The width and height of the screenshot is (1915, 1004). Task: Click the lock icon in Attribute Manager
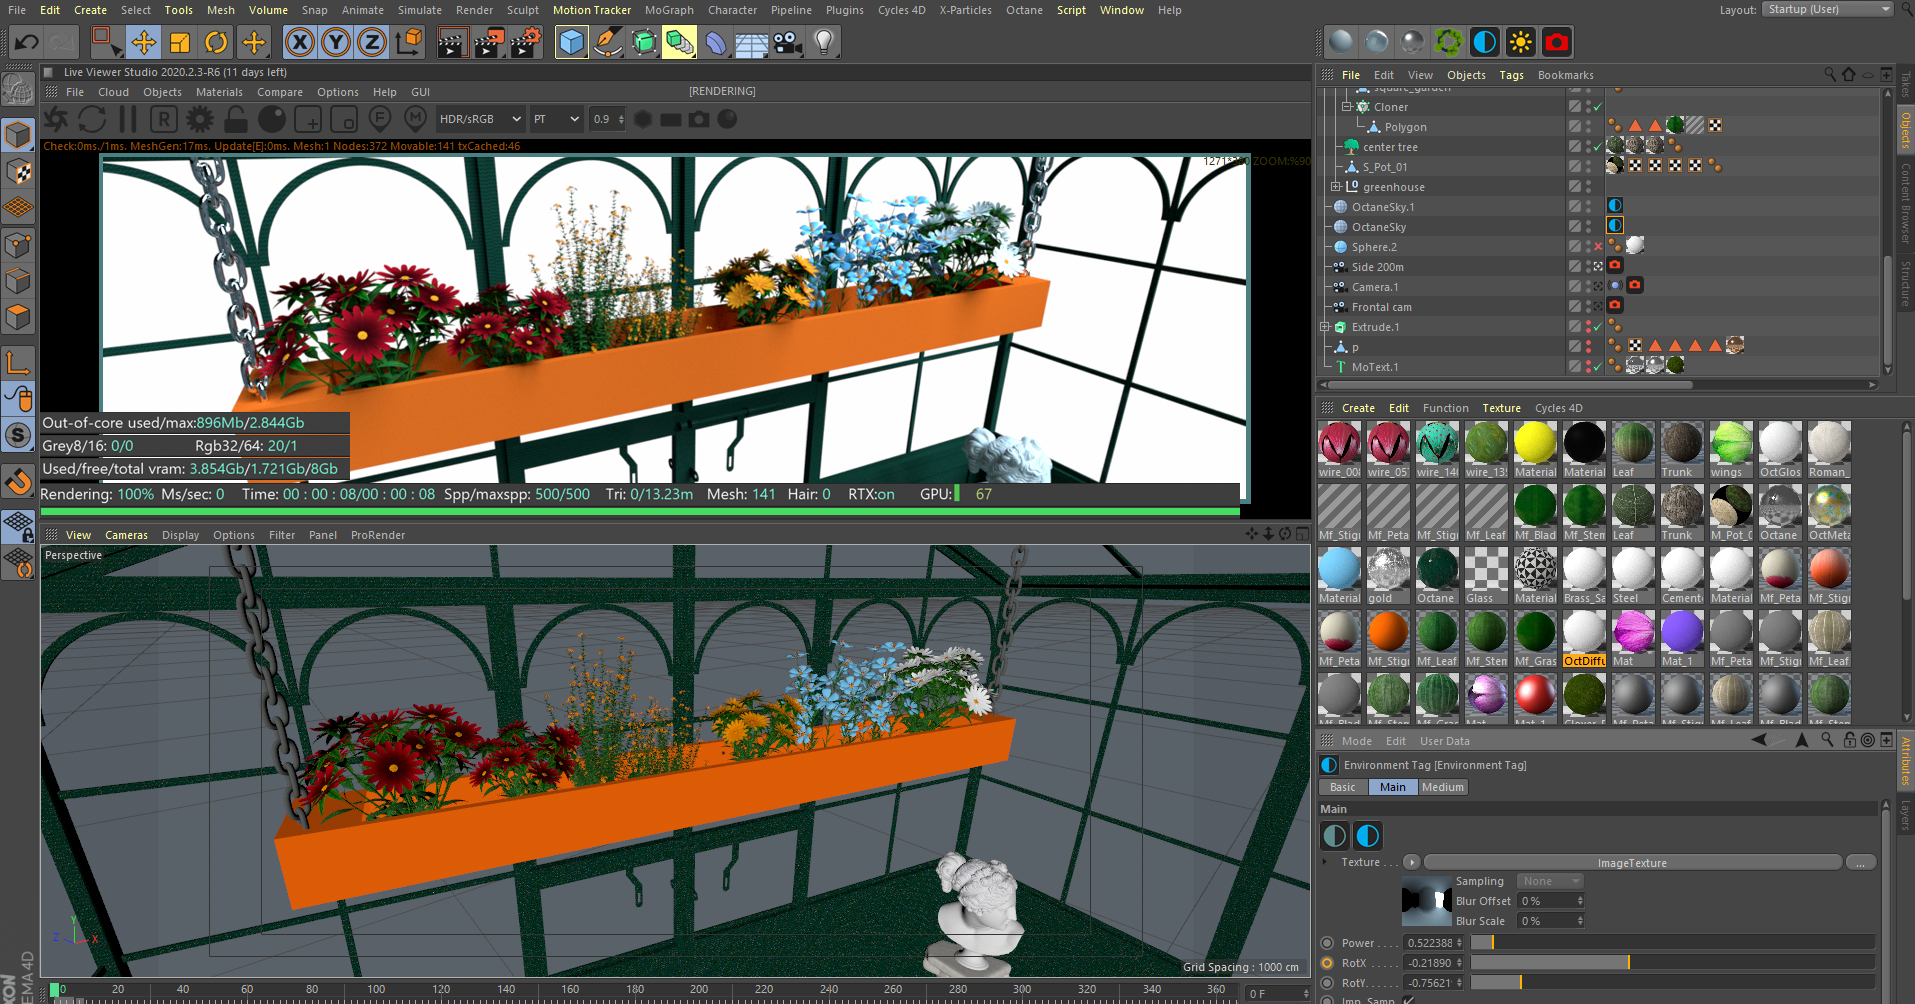pyautogui.click(x=1849, y=740)
